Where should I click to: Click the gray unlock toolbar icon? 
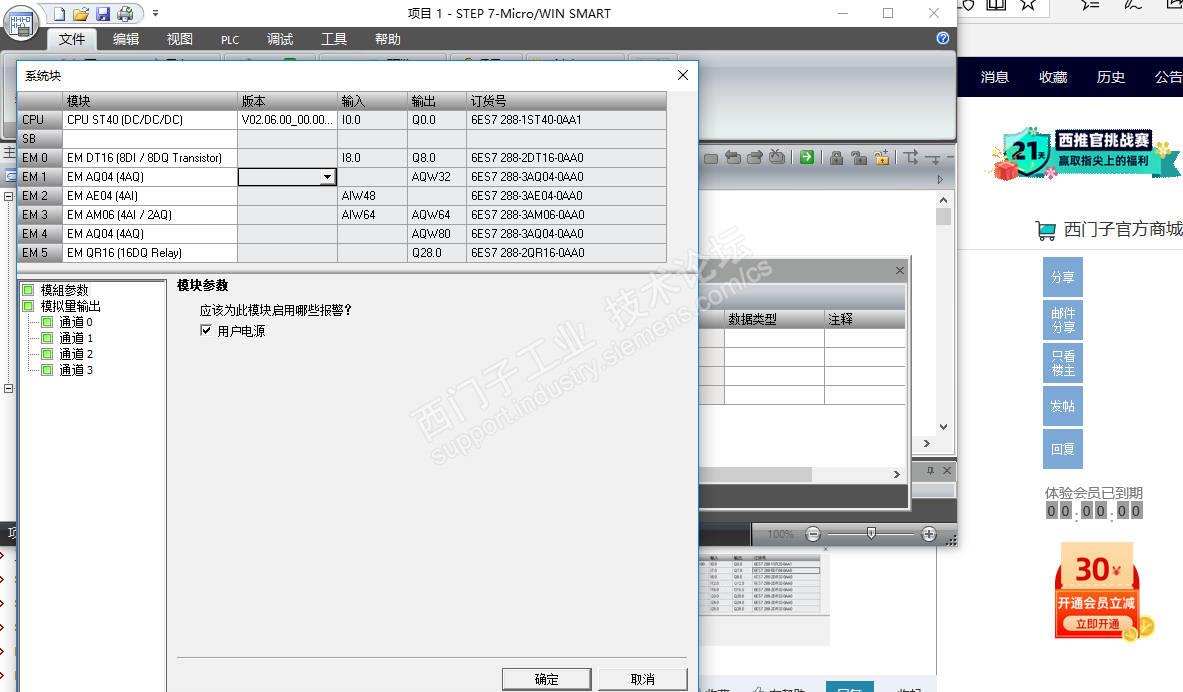pos(859,157)
